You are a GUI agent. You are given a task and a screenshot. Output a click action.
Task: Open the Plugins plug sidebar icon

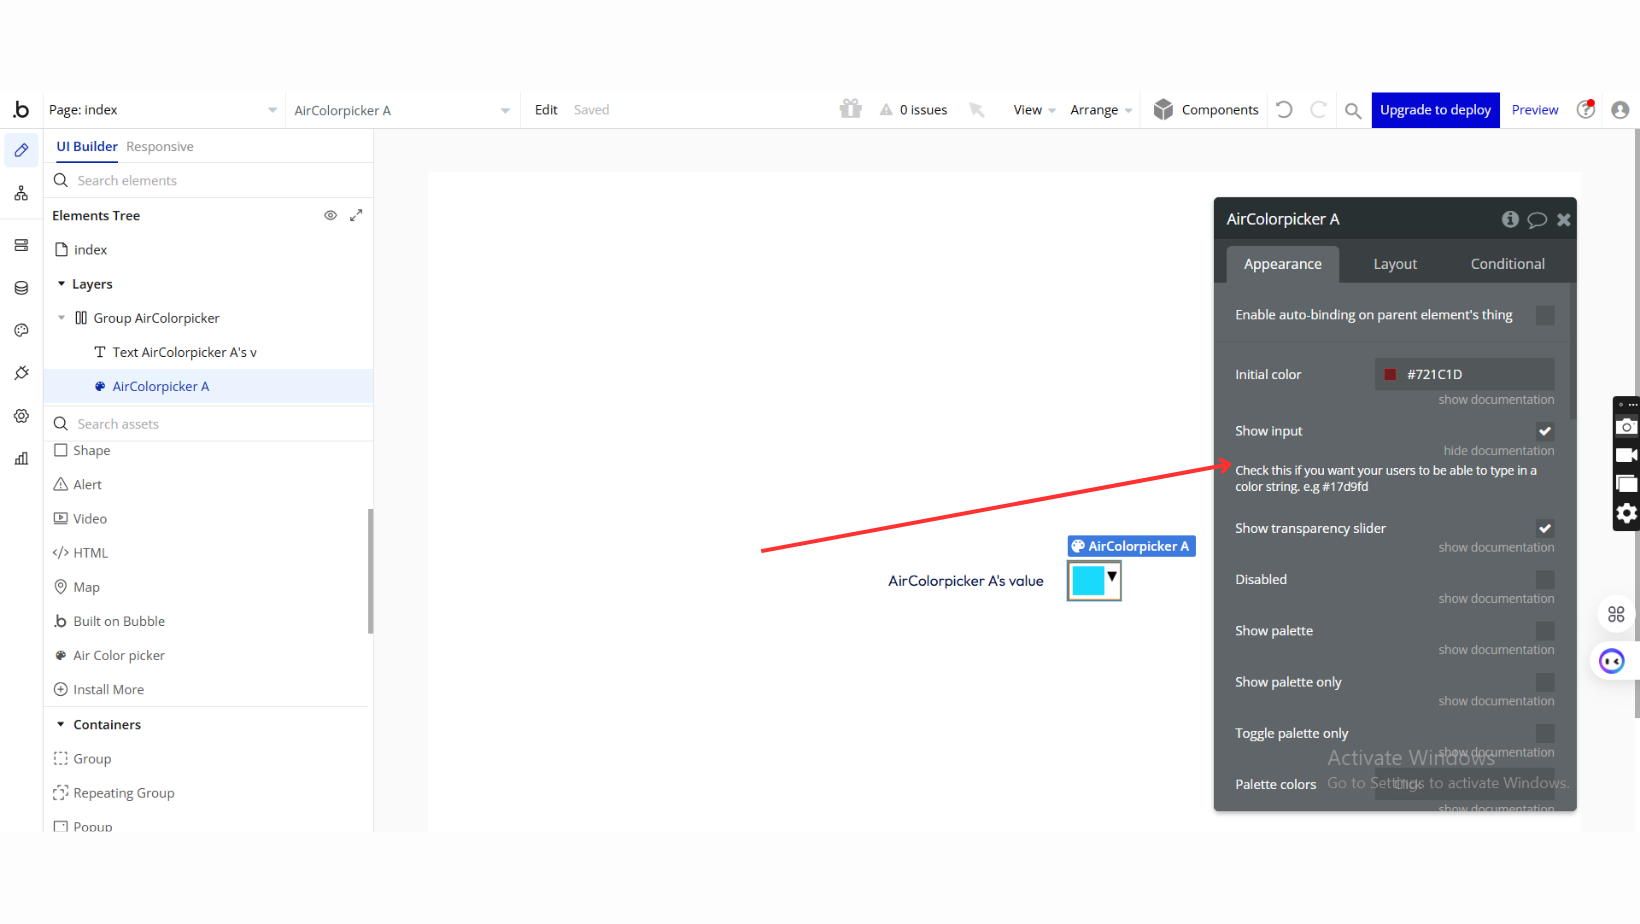point(21,373)
